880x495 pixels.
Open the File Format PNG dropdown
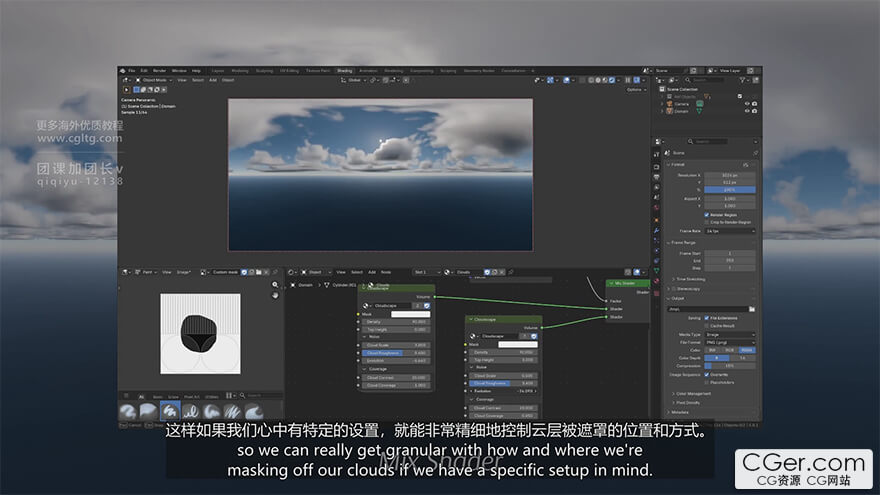tap(730, 342)
